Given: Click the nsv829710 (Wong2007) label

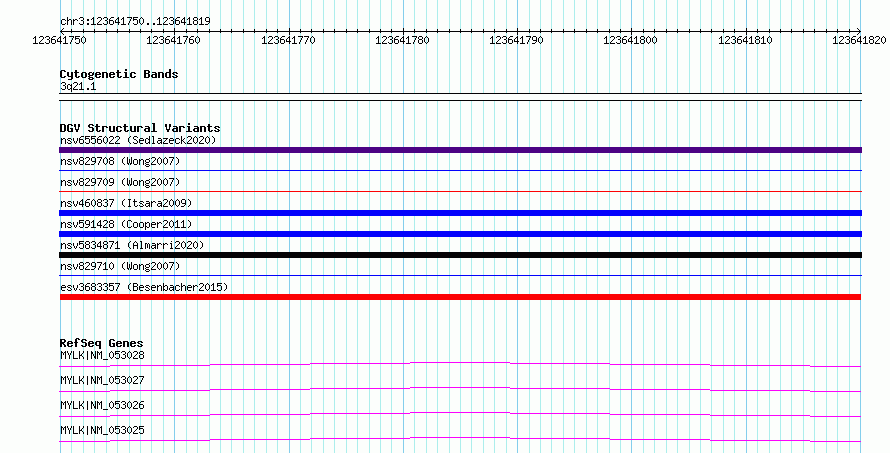Looking at the screenshot, I should pos(120,266).
